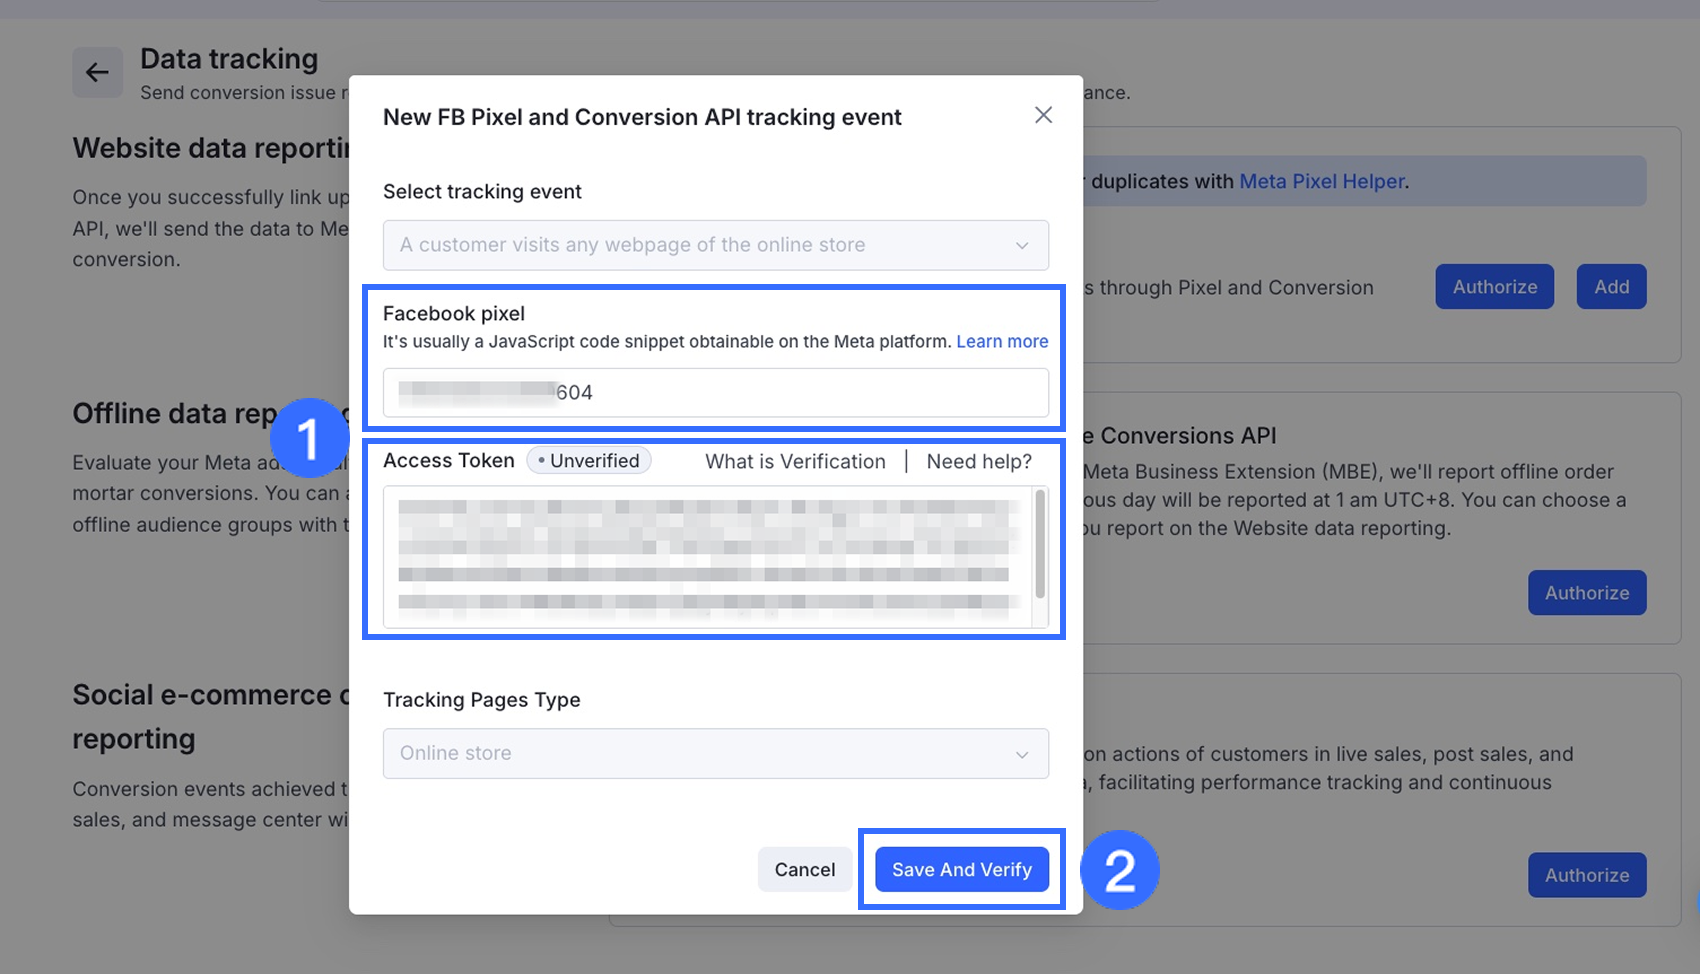Image resolution: width=1700 pixels, height=974 pixels.
Task: Close the New FB Pixel dialog
Action: [1043, 115]
